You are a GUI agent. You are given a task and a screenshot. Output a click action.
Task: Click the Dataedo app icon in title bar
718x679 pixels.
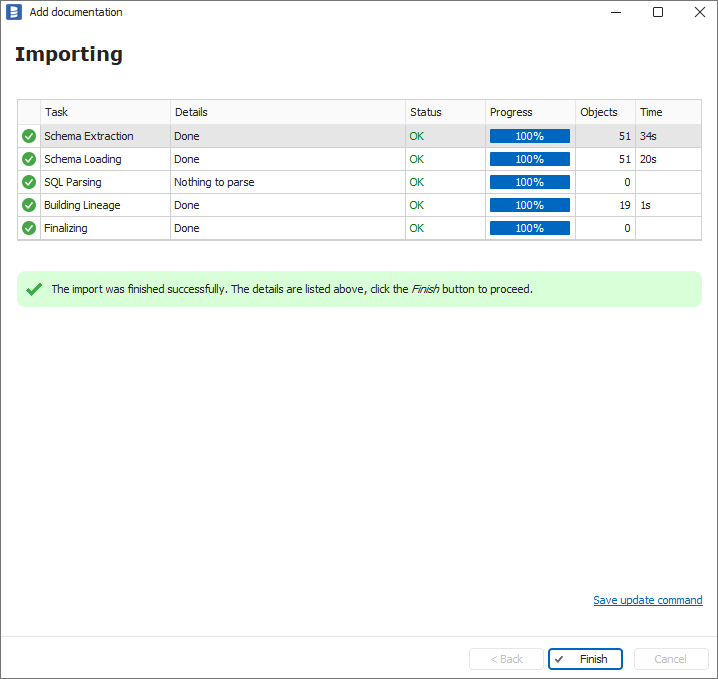pos(14,12)
